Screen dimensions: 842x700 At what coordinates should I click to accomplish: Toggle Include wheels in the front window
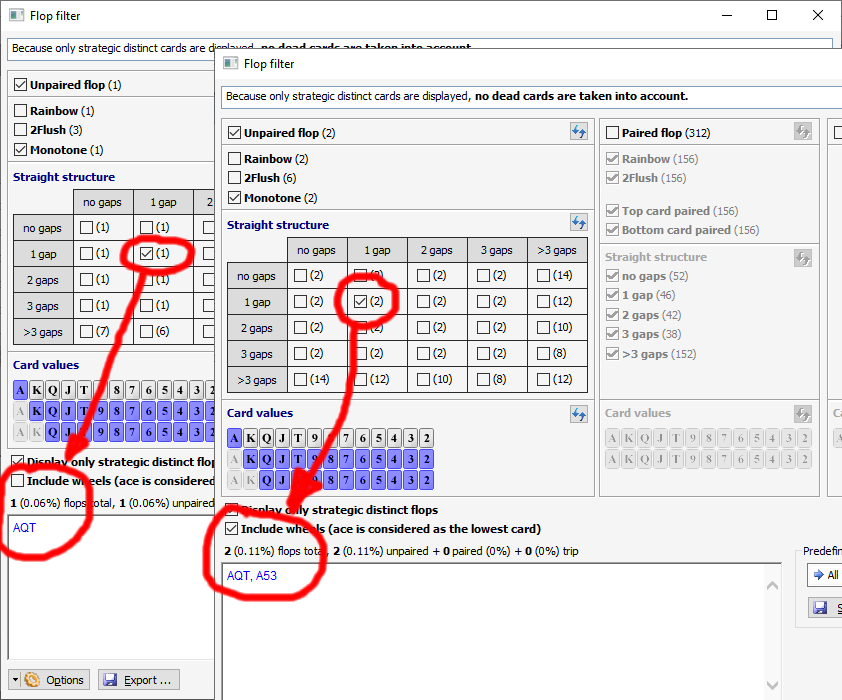pyautogui.click(x=231, y=529)
